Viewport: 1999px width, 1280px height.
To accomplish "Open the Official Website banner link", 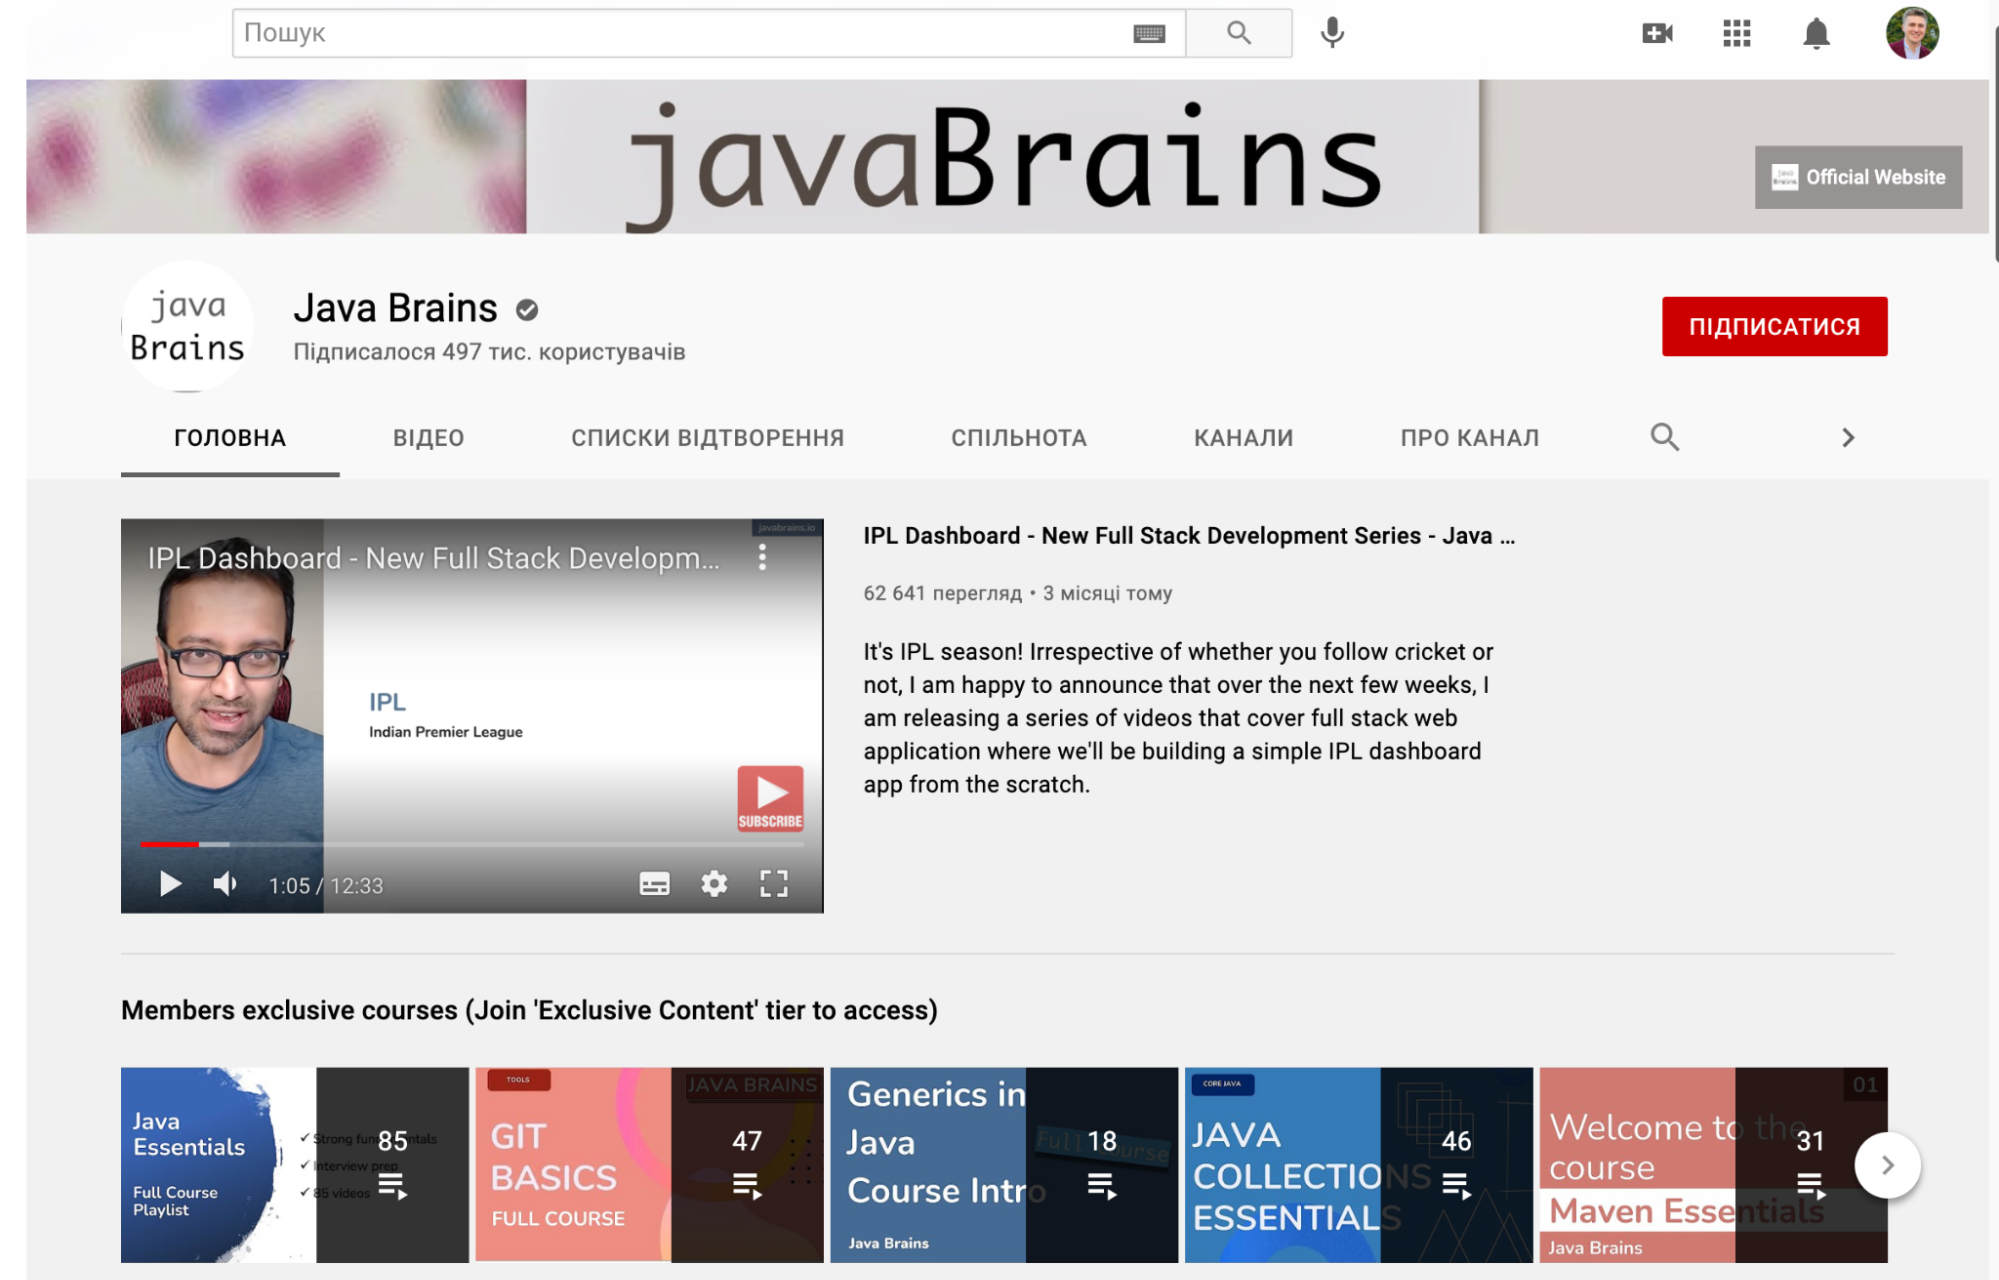I will 1857,177.
